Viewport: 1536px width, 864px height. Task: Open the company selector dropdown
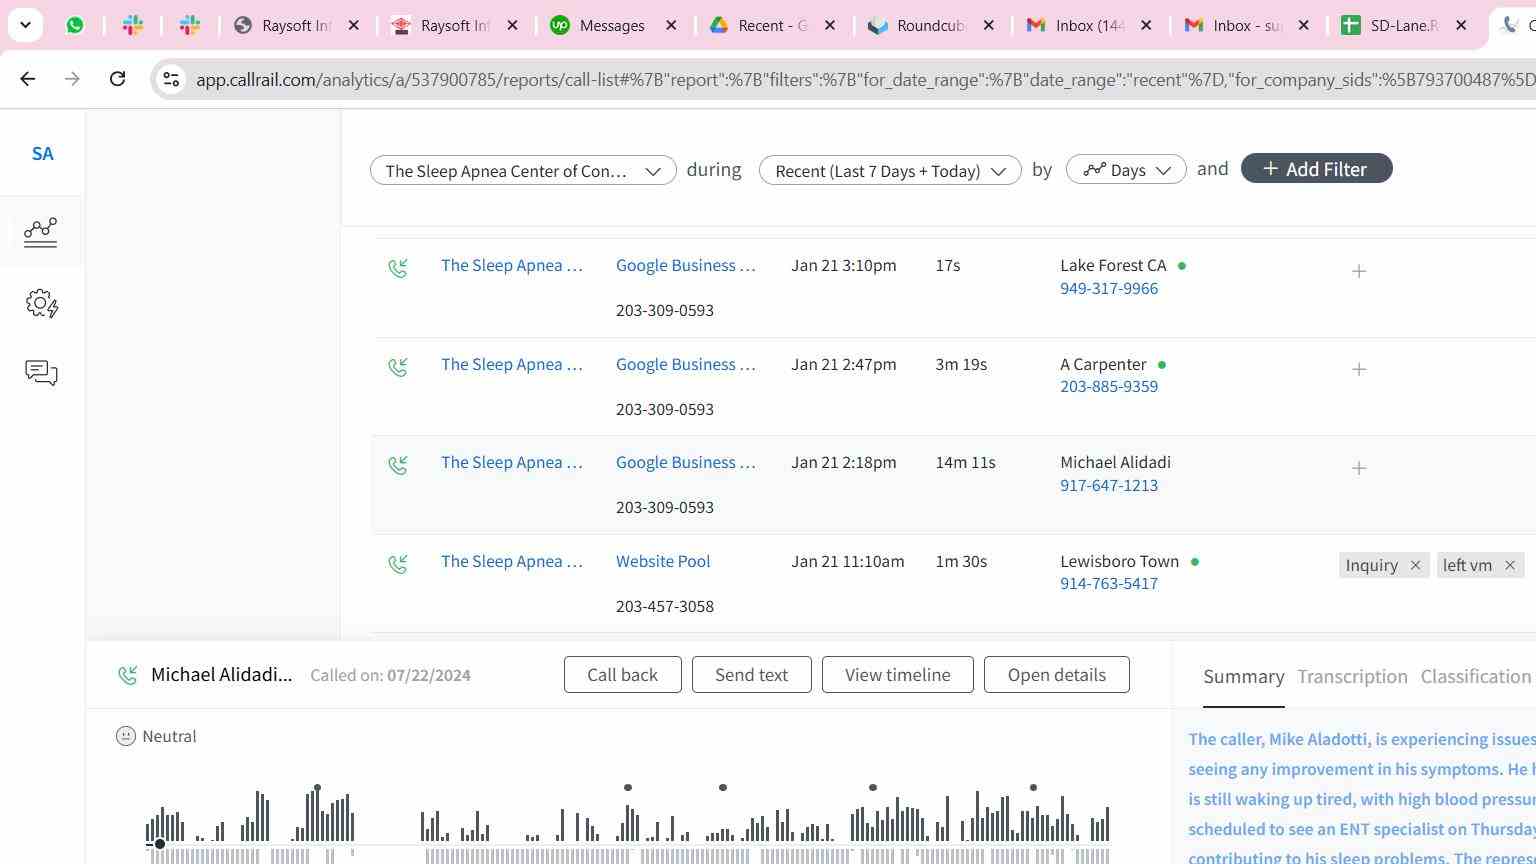[x=523, y=170]
